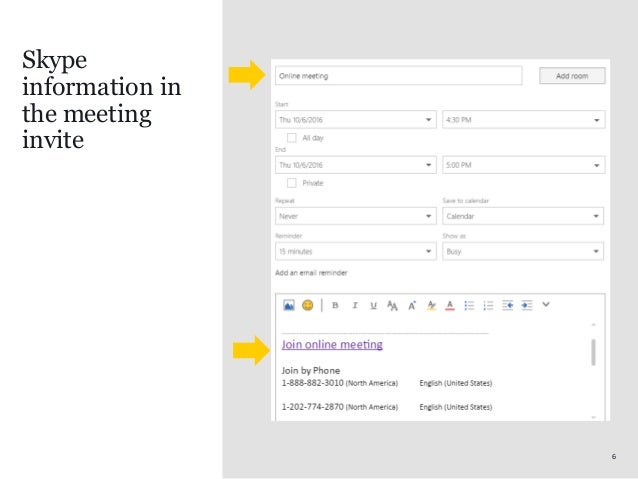
Task: Click the grow font A icon
Action: coord(412,305)
